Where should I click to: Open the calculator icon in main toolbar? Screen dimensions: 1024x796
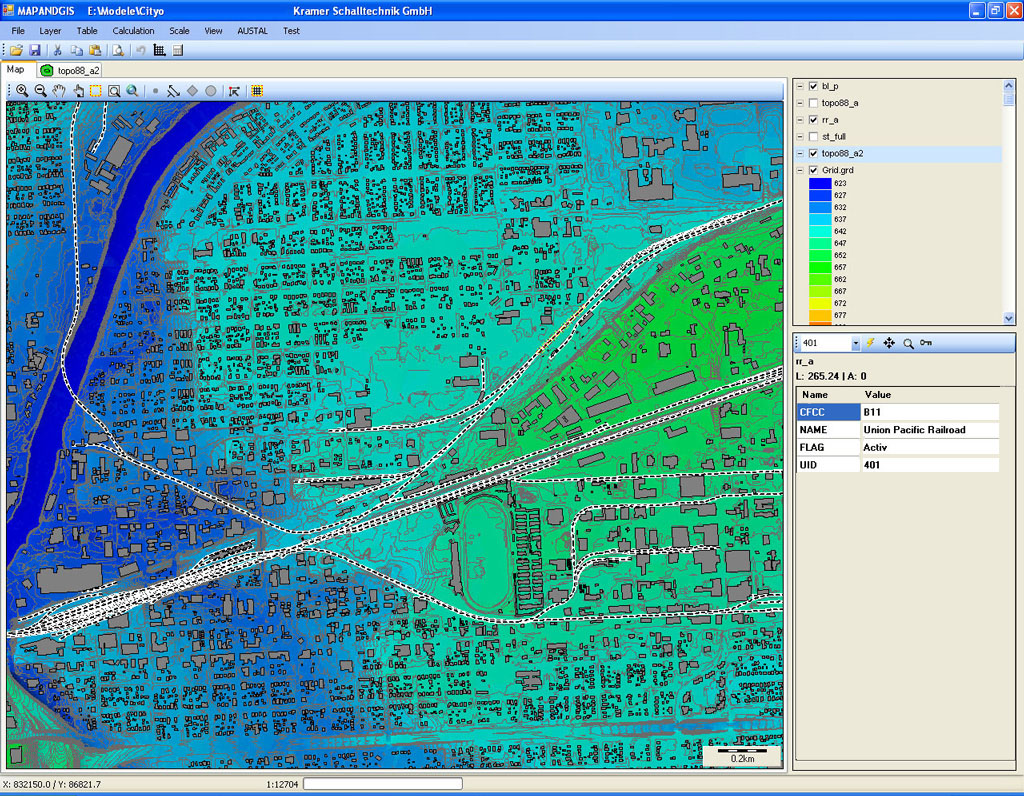pyautogui.click(x=178, y=50)
